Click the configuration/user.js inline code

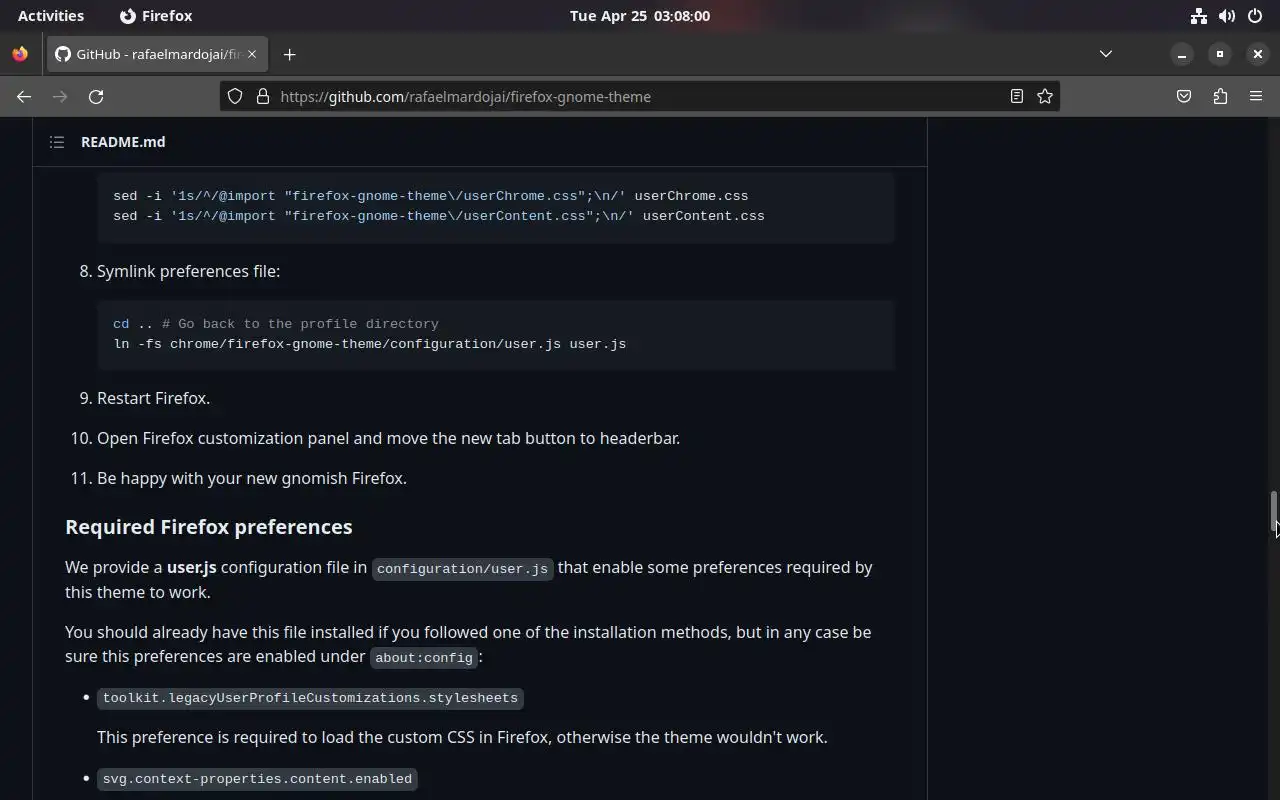pyautogui.click(x=462, y=569)
